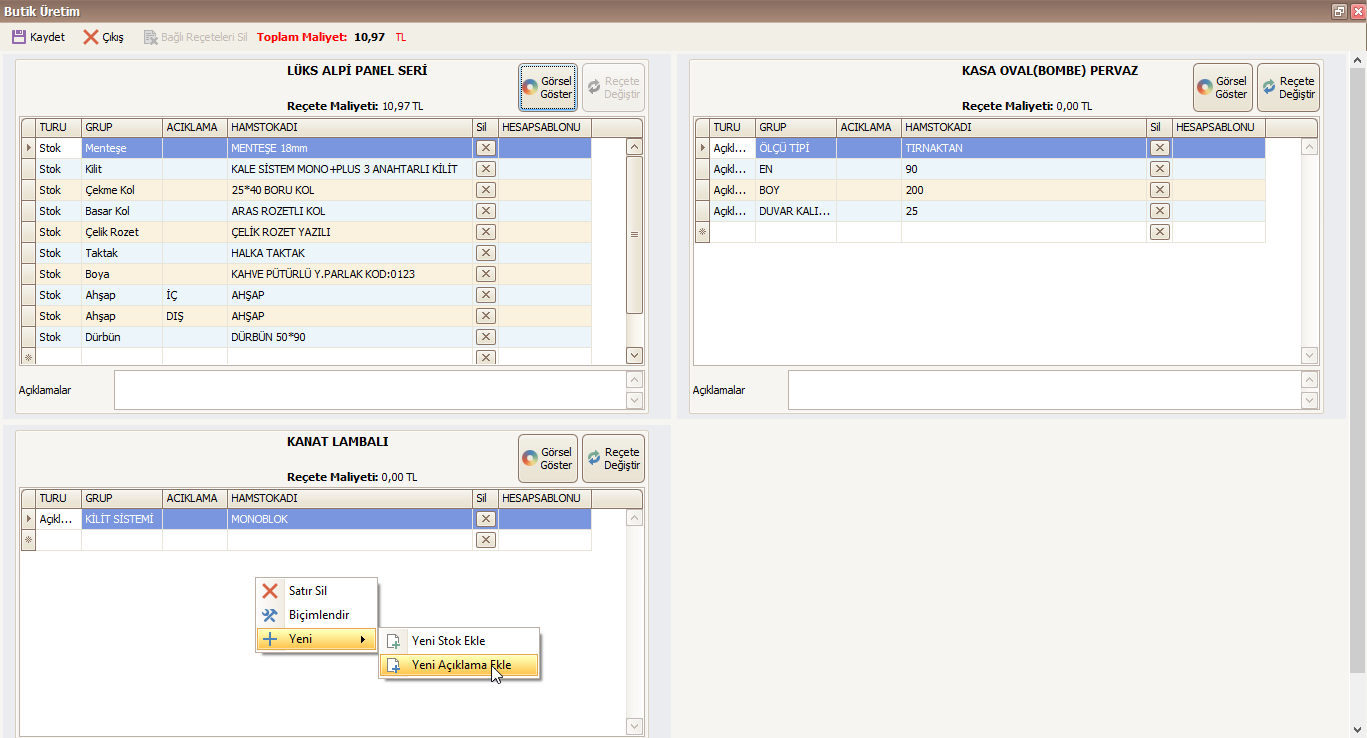Delete the Menteşe 18mm row with its X
Viewport: 1367px width, 738px height.
485,148
